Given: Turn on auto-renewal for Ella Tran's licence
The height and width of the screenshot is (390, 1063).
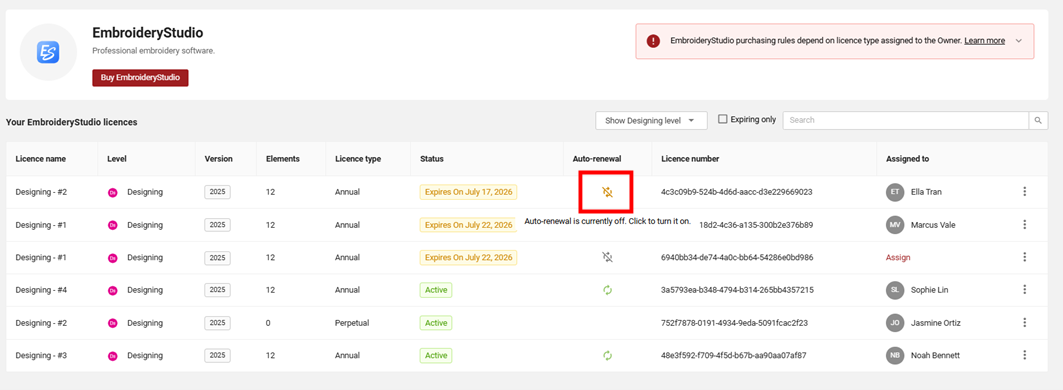Looking at the screenshot, I should (x=607, y=192).
